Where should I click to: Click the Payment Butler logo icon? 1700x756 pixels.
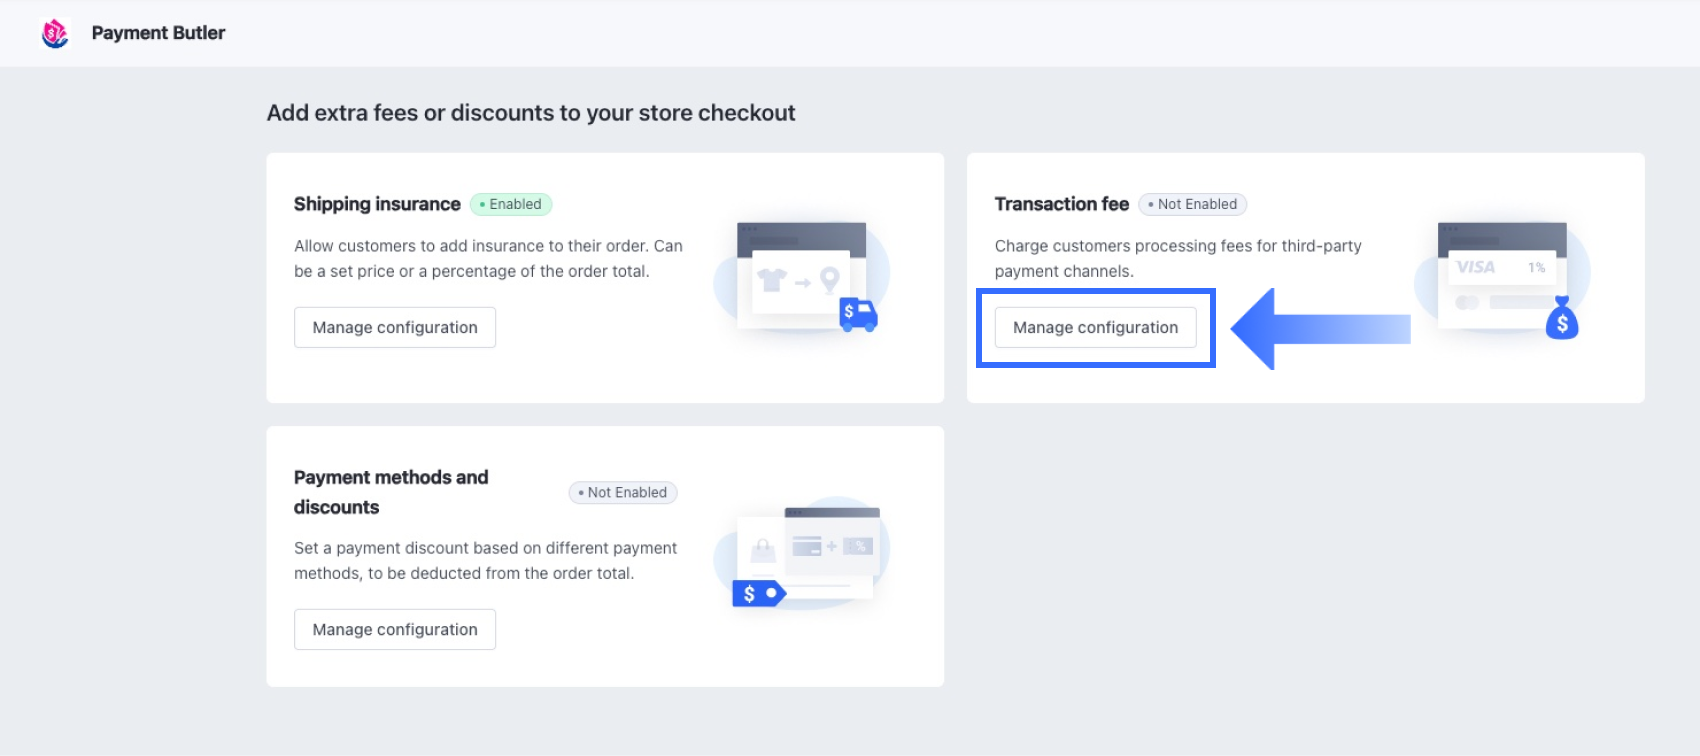pyautogui.click(x=55, y=34)
